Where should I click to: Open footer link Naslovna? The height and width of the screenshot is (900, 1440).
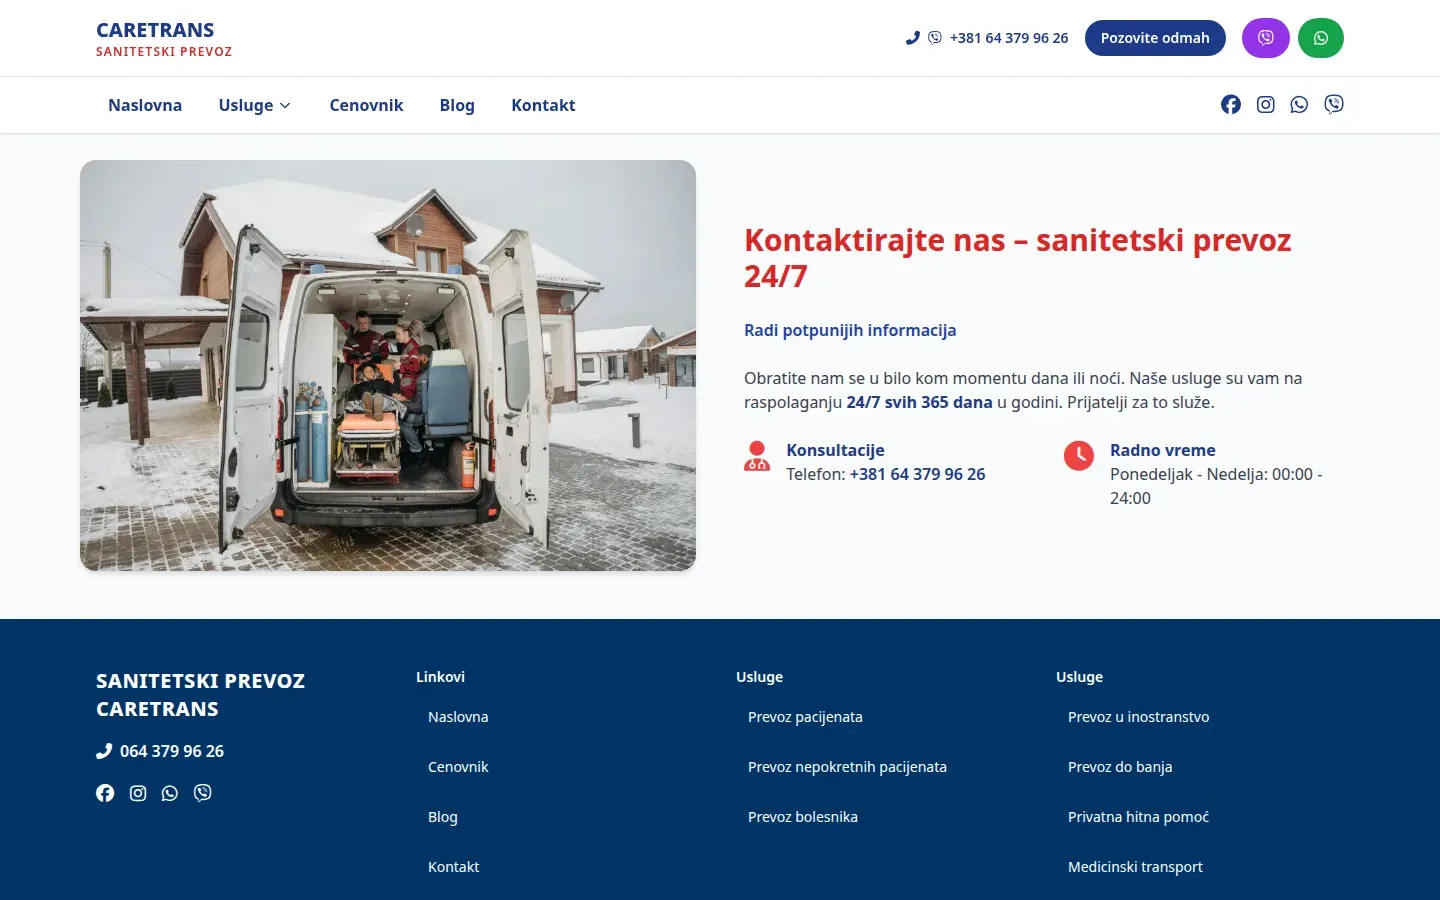point(458,717)
